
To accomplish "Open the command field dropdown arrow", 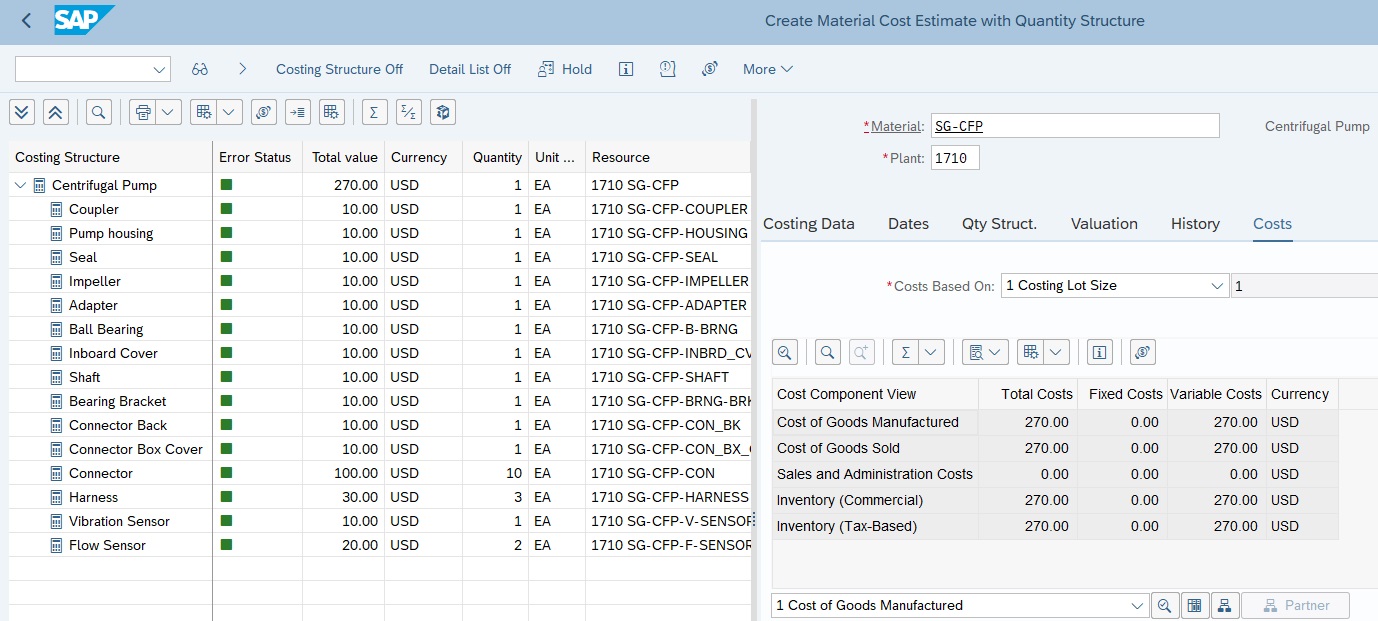I will point(159,69).
